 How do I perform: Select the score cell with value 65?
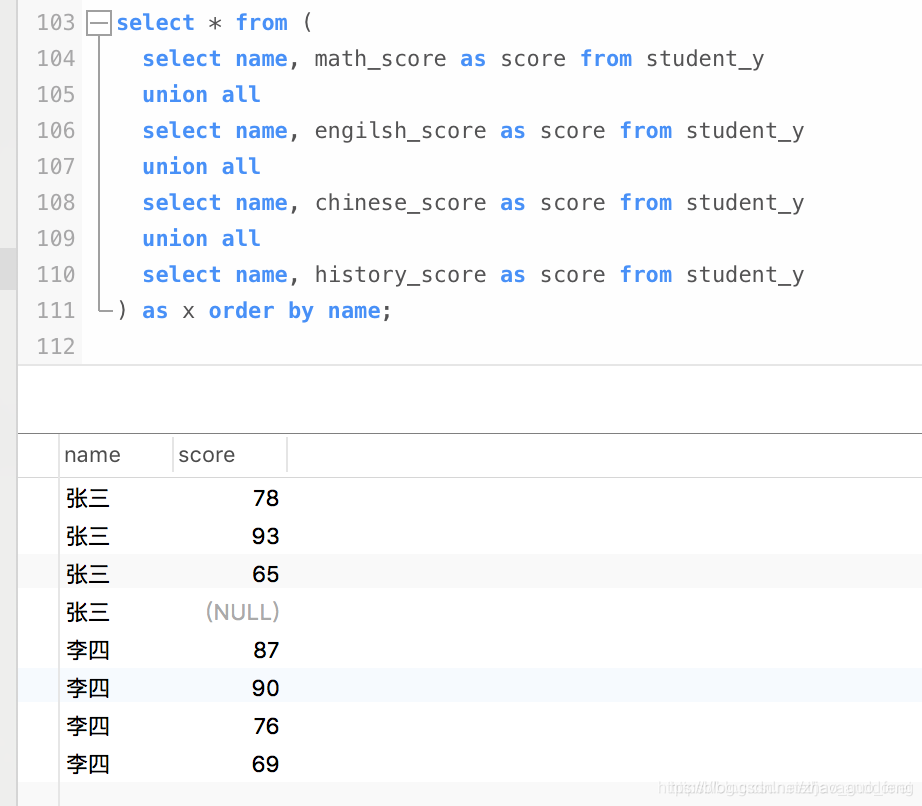tap(230, 574)
